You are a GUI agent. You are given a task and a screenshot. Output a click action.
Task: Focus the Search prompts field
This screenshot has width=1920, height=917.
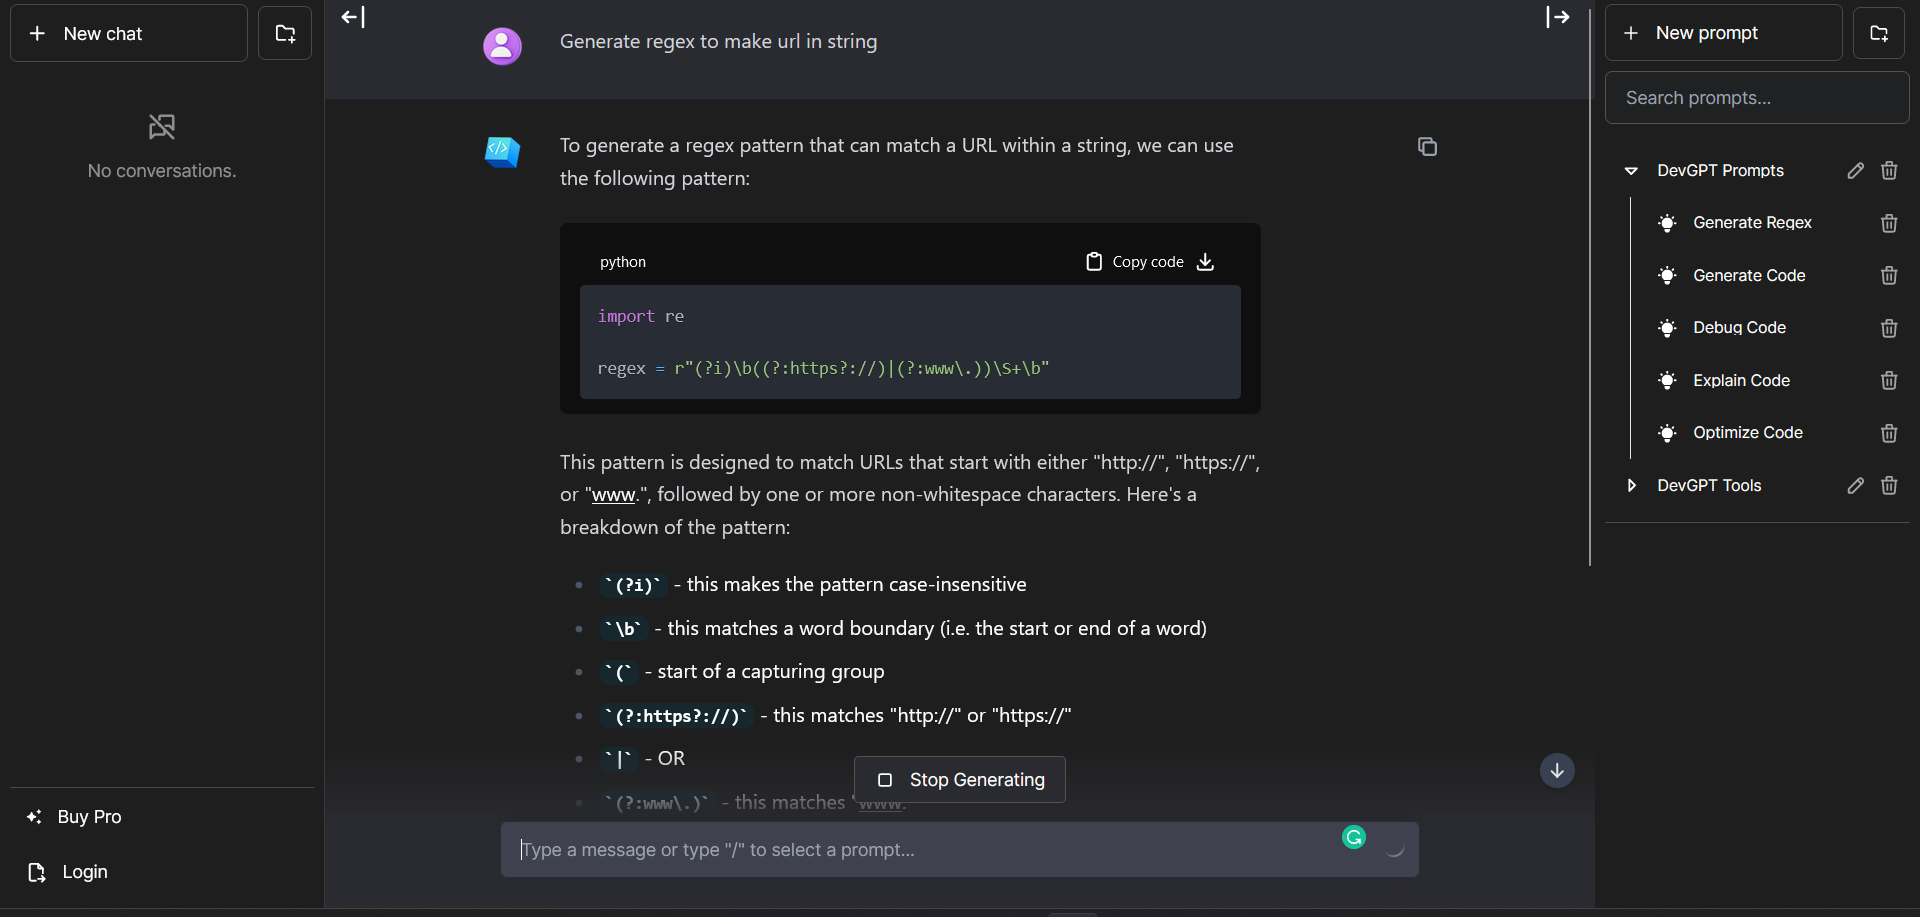pos(1756,98)
